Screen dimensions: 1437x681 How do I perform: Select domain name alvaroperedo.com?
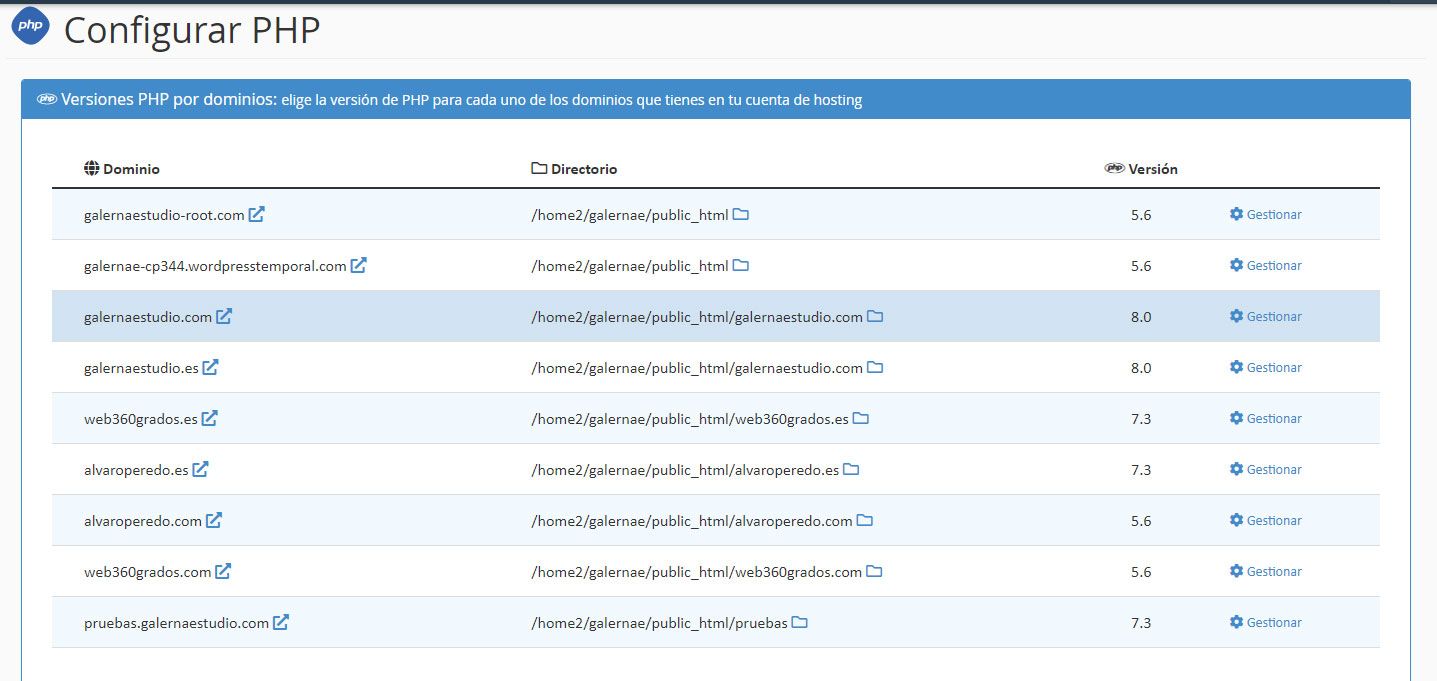tap(143, 521)
